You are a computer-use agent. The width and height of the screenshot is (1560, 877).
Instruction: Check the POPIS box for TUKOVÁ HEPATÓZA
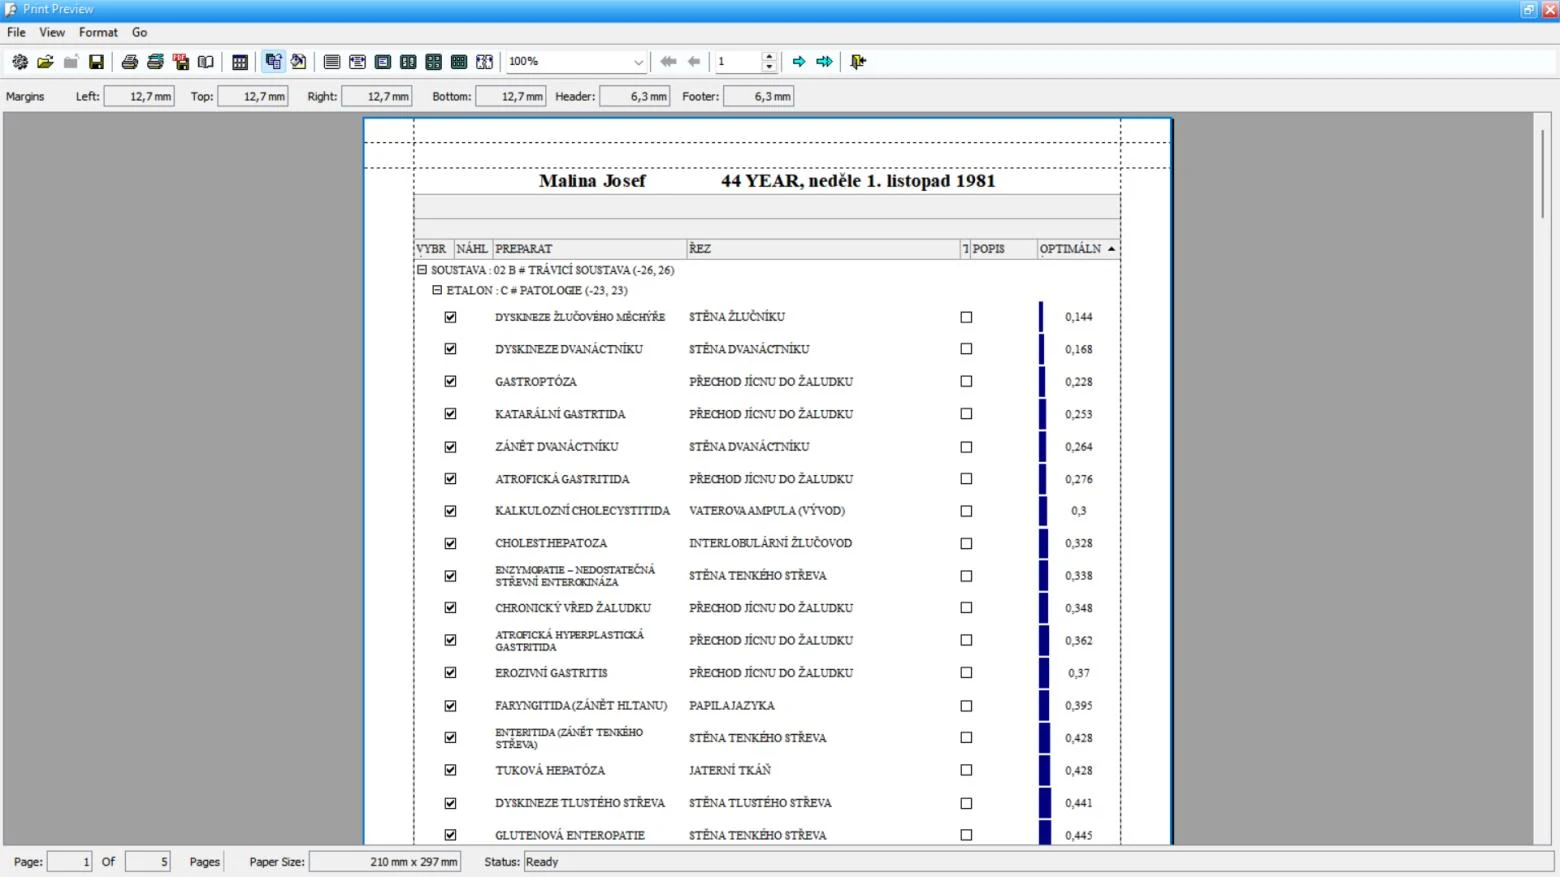point(966,770)
